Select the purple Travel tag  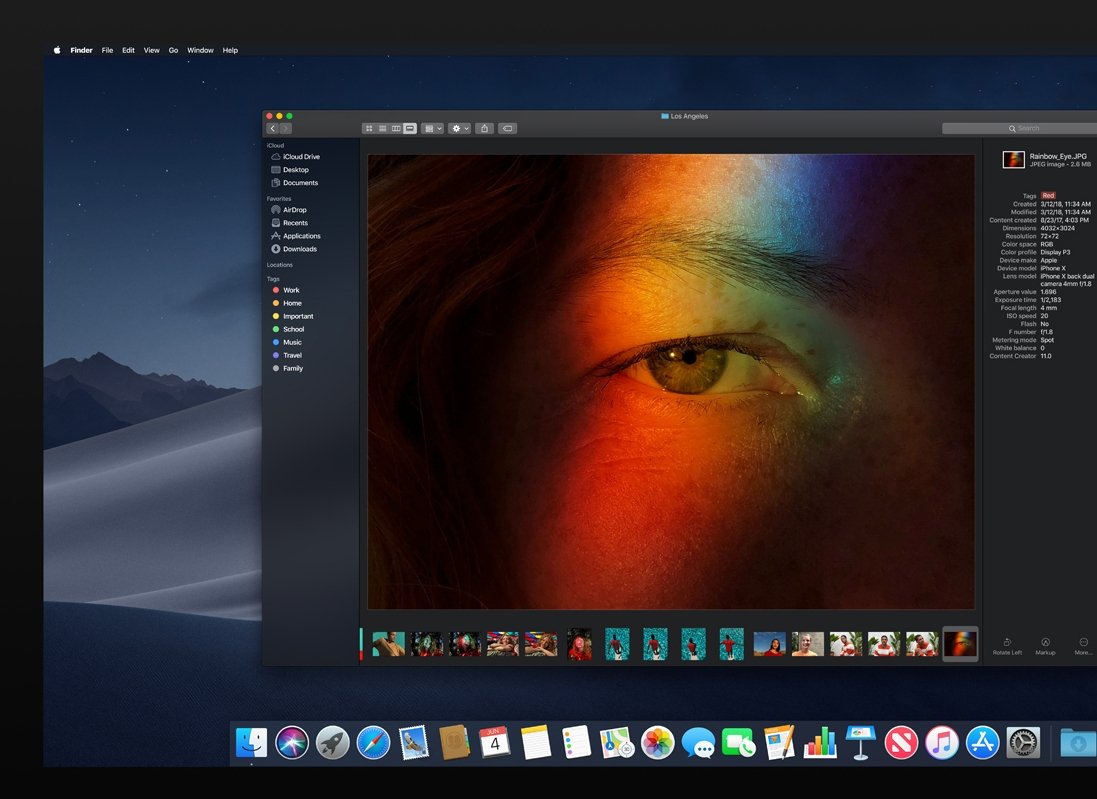pyautogui.click(x=288, y=355)
